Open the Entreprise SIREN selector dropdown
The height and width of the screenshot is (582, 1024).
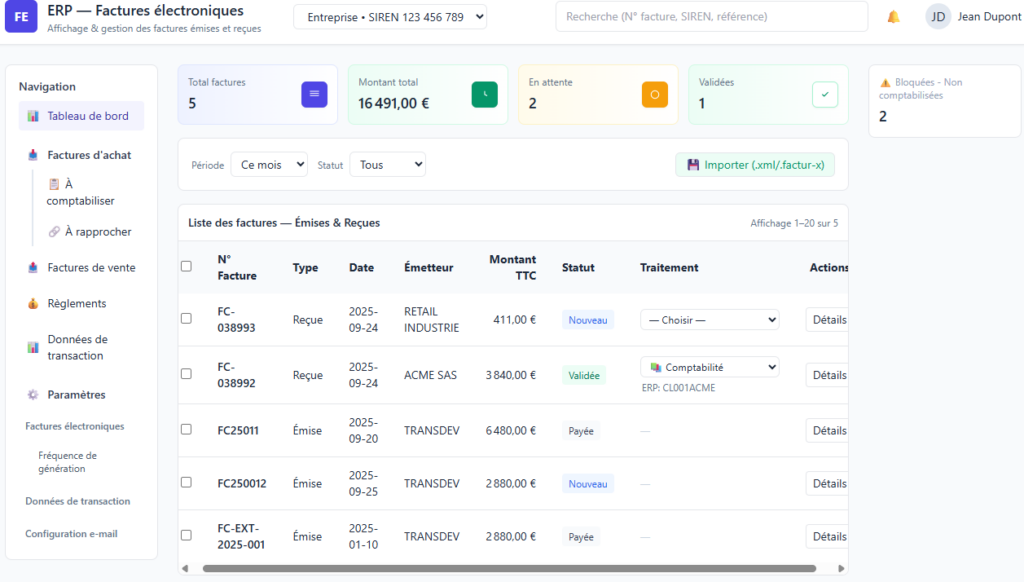pos(389,17)
